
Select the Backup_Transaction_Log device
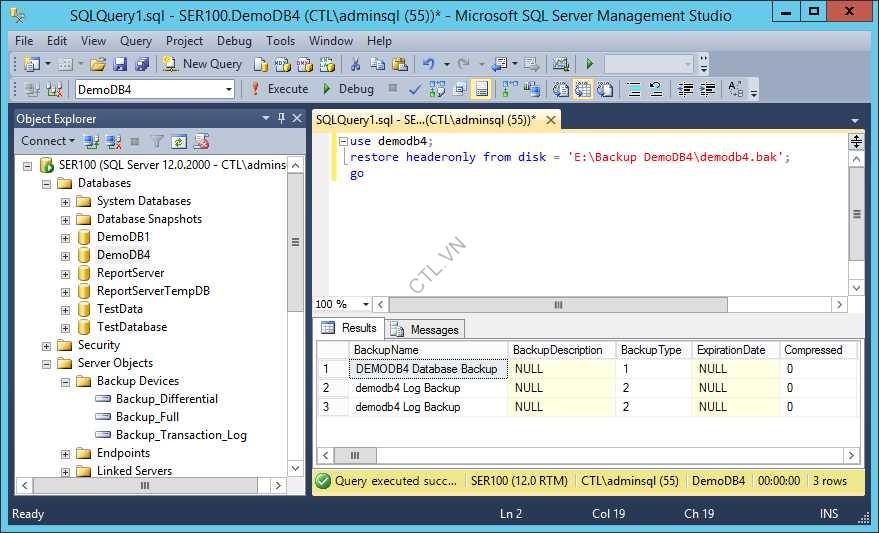coord(181,435)
